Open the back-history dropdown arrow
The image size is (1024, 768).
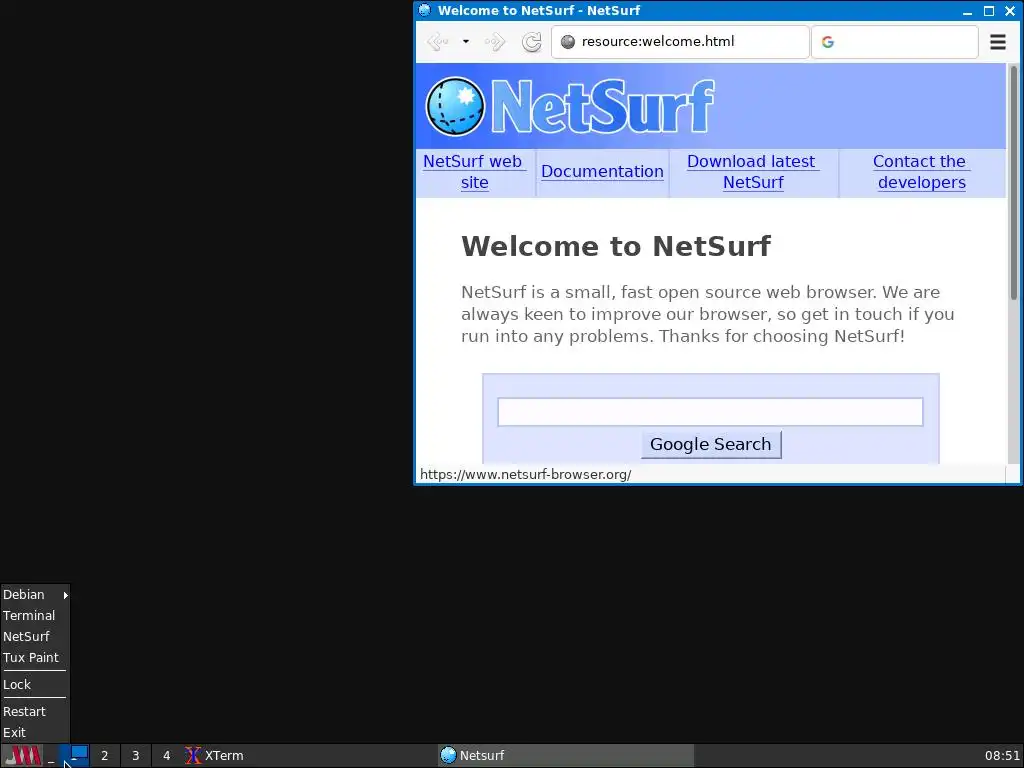point(466,42)
